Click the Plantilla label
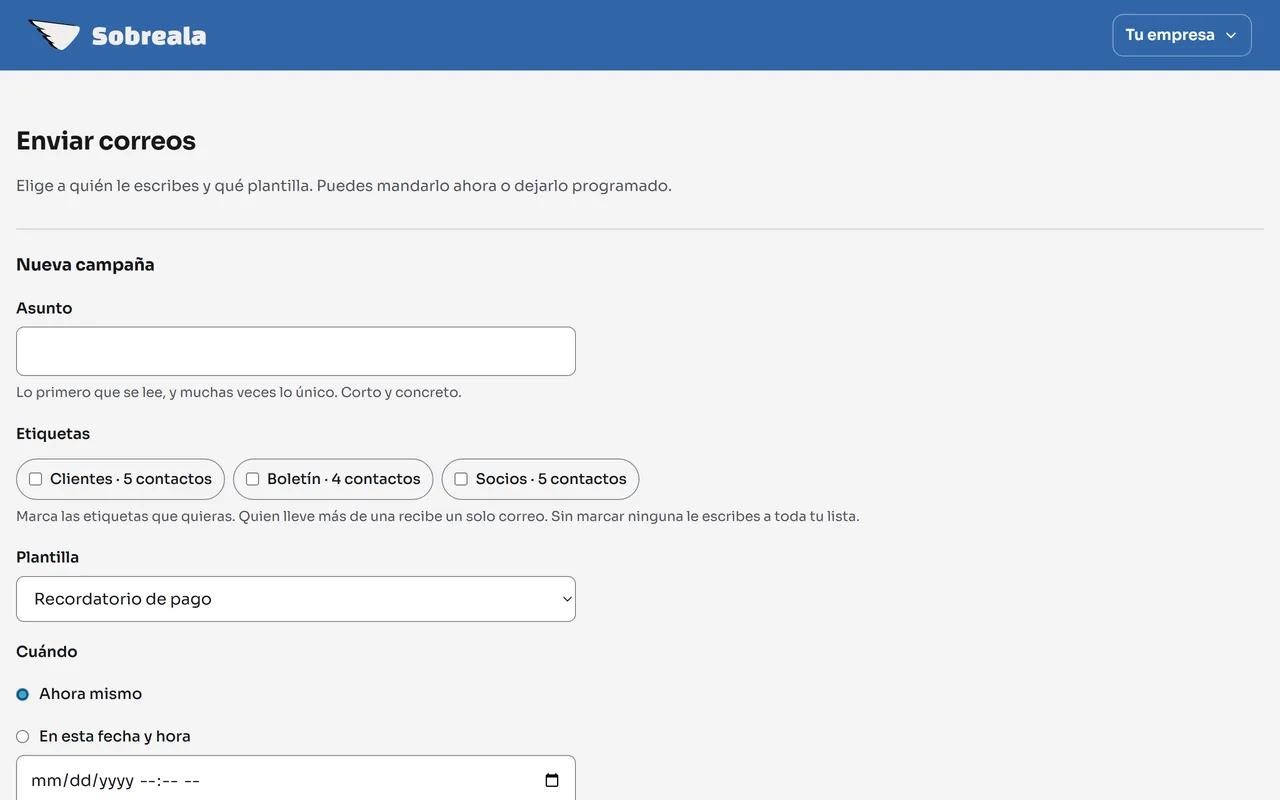Screen dimensions: 1280x800 (47, 557)
